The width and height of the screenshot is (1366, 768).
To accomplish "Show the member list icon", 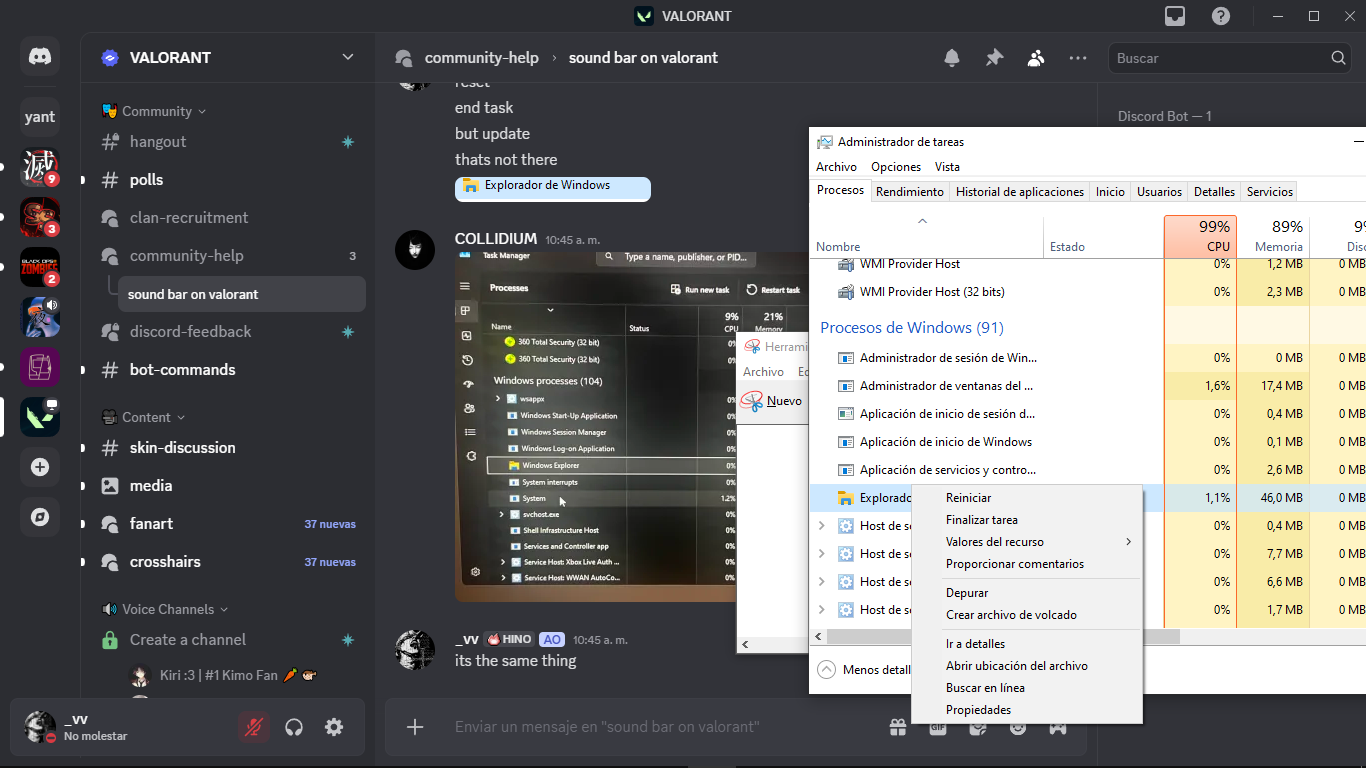I will 1036,58.
